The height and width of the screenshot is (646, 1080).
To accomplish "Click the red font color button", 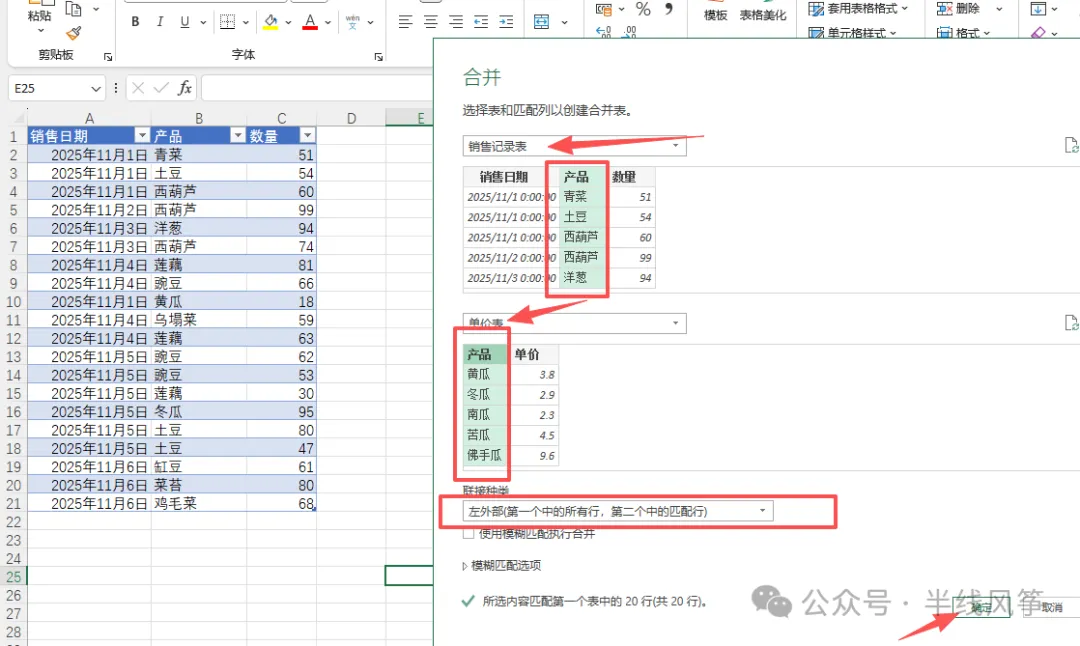I will (x=310, y=22).
